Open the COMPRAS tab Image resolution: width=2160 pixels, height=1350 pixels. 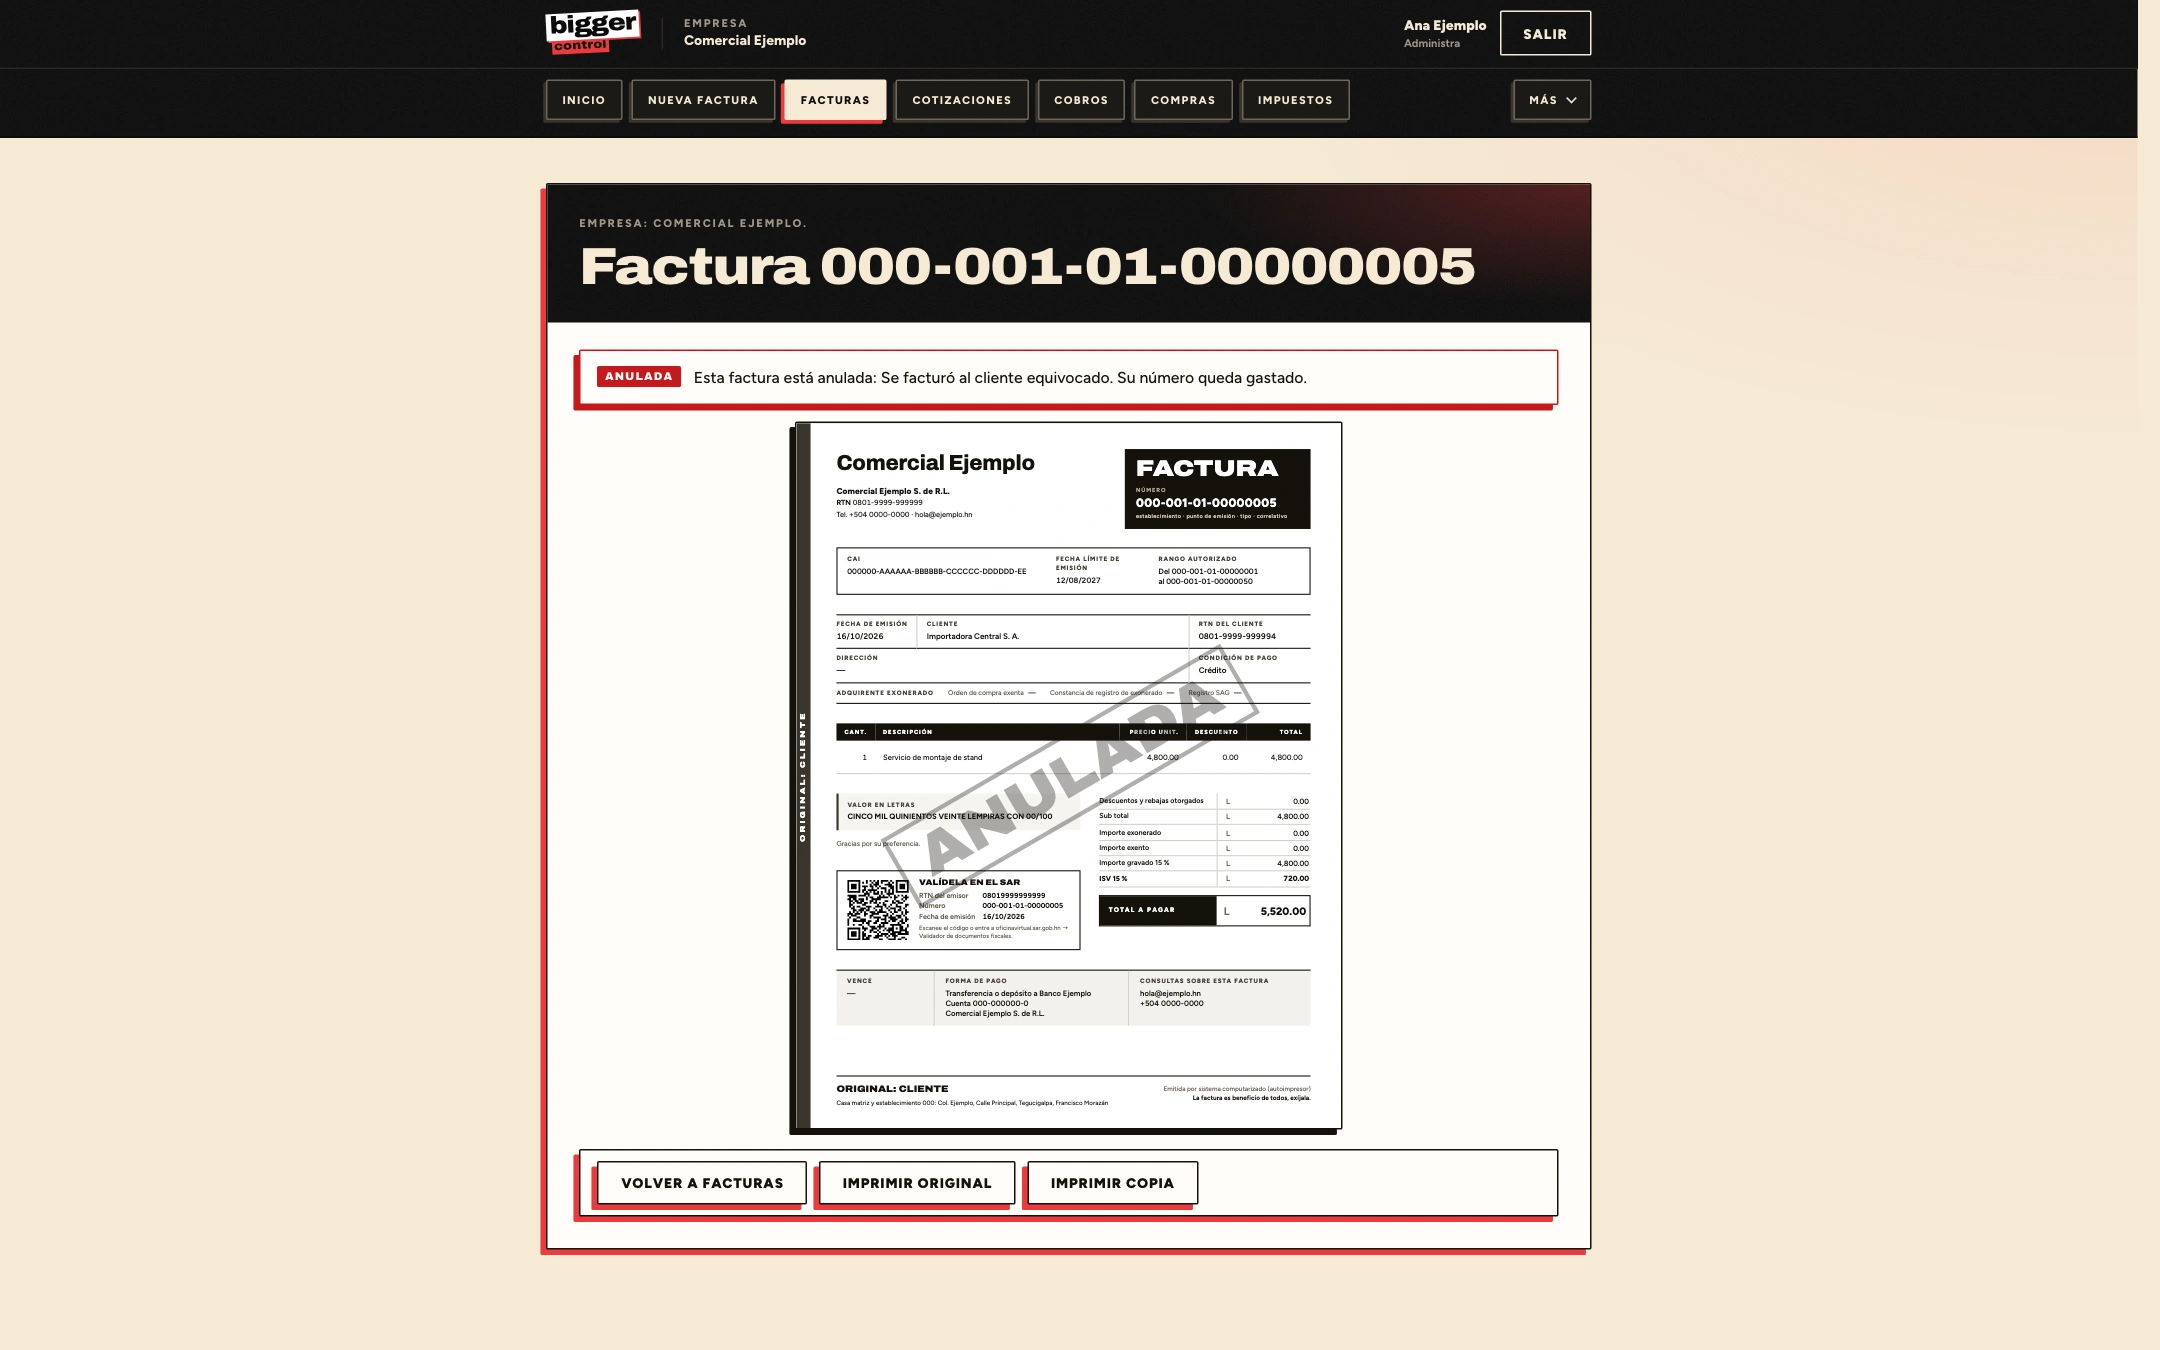pyautogui.click(x=1183, y=100)
